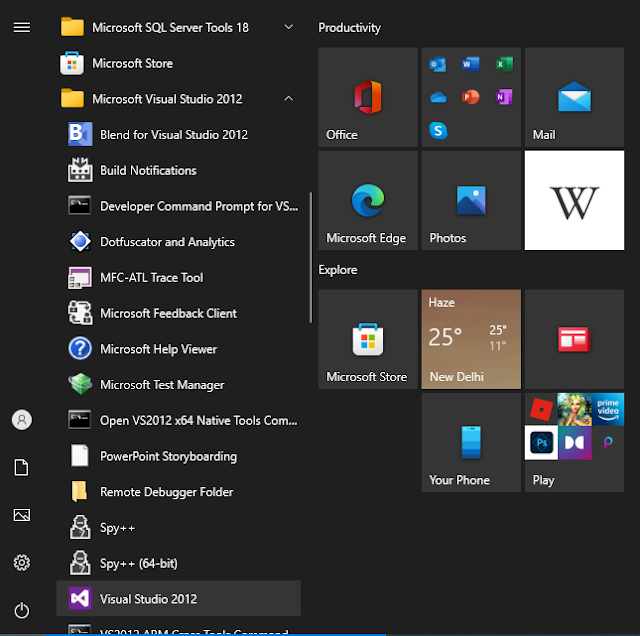Open Remote Debugger Folder
Viewport: 640px width, 636px height.
(178, 492)
